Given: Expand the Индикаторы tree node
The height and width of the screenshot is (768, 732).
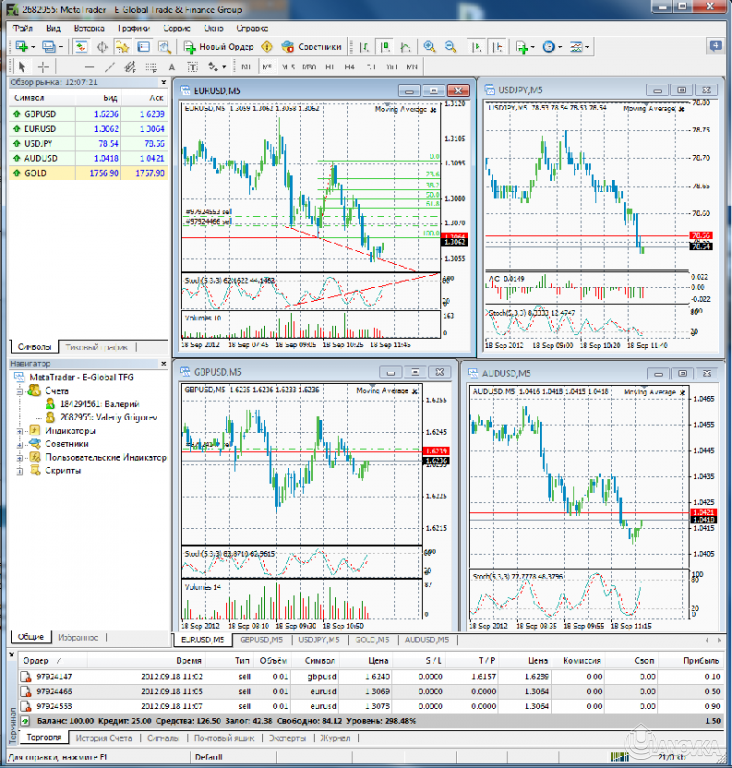Looking at the screenshot, I should coord(21,431).
